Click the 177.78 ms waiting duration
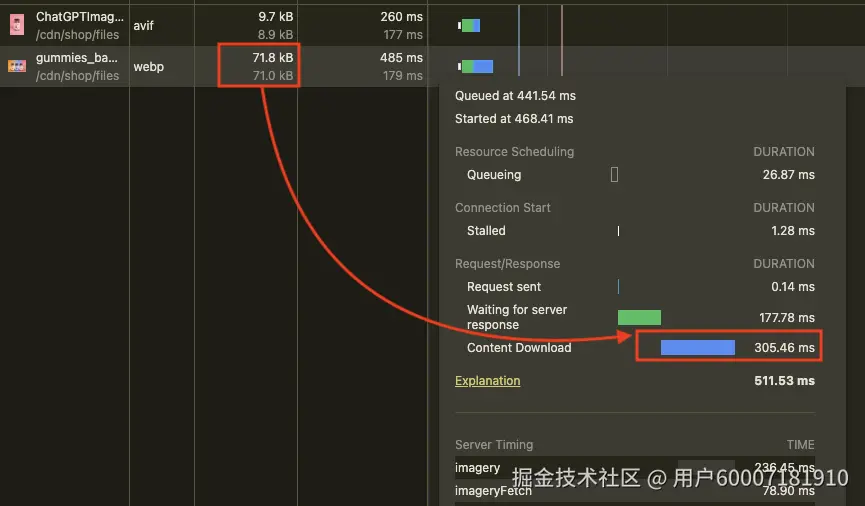Image resolution: width=865 pixels, height=506 pixels. (x=787, y=318)
